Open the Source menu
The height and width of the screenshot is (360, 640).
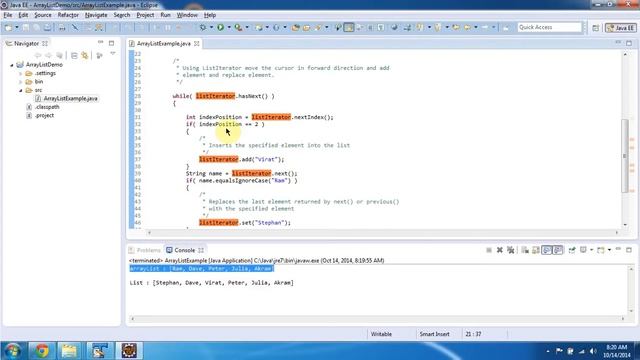43,15
